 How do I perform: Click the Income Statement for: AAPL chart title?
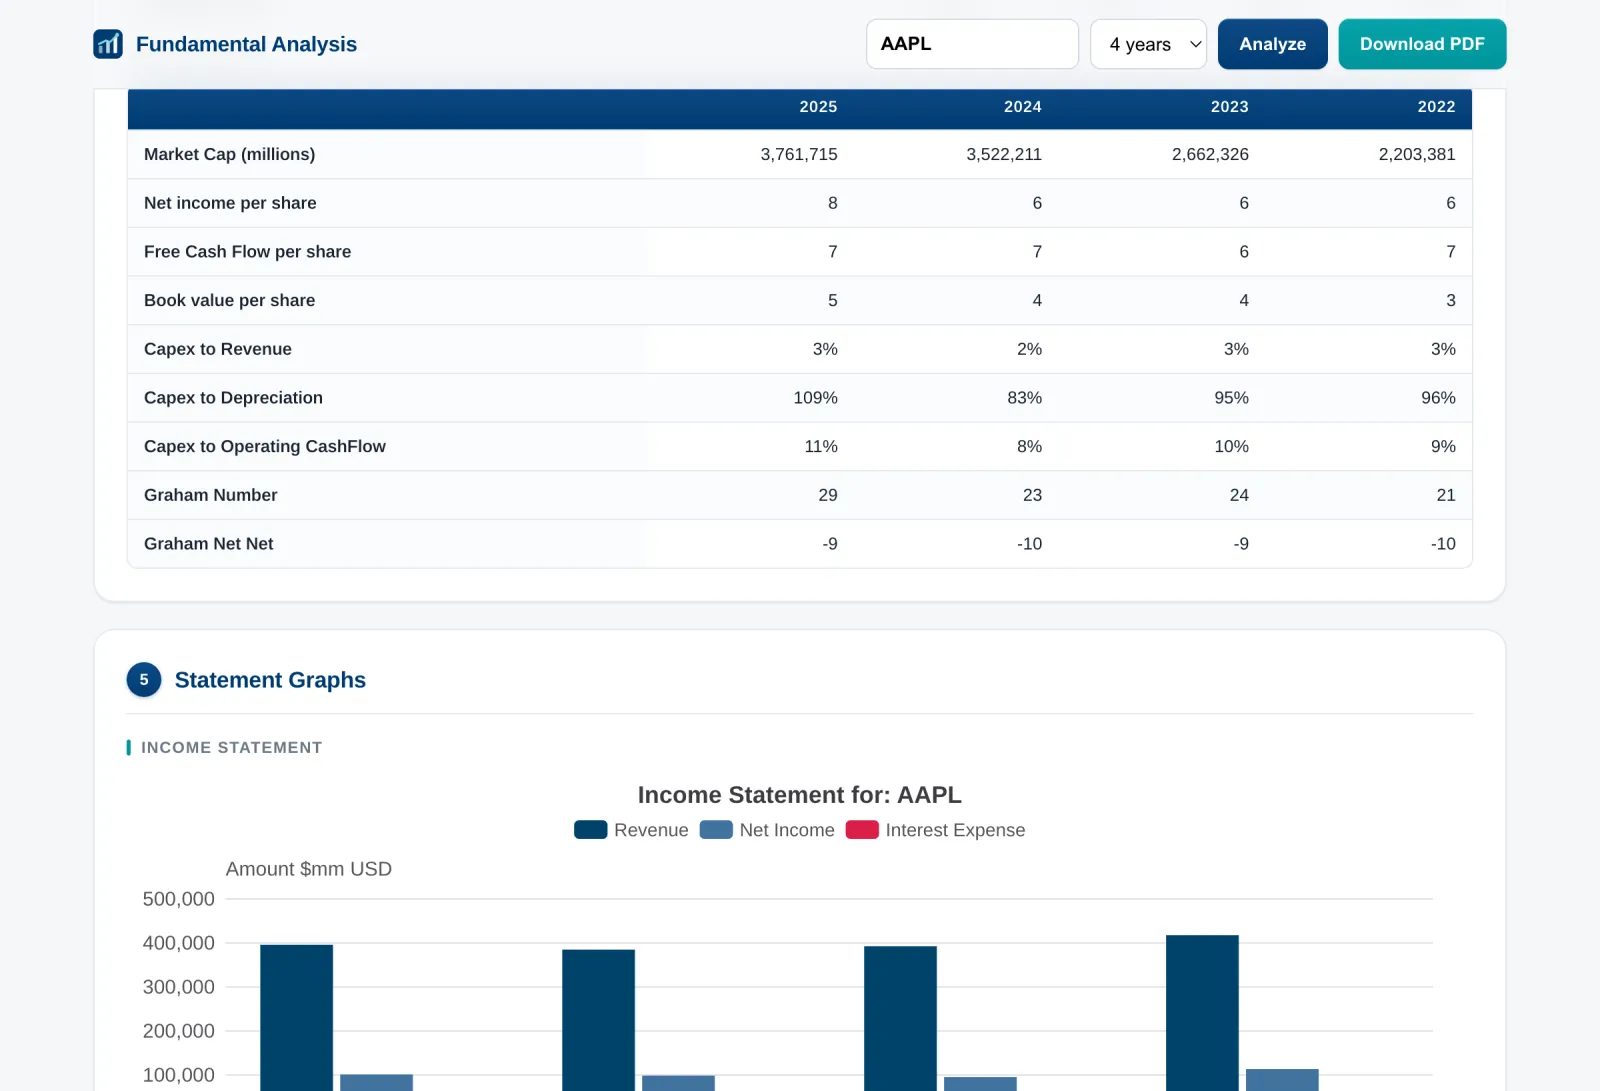800,795
